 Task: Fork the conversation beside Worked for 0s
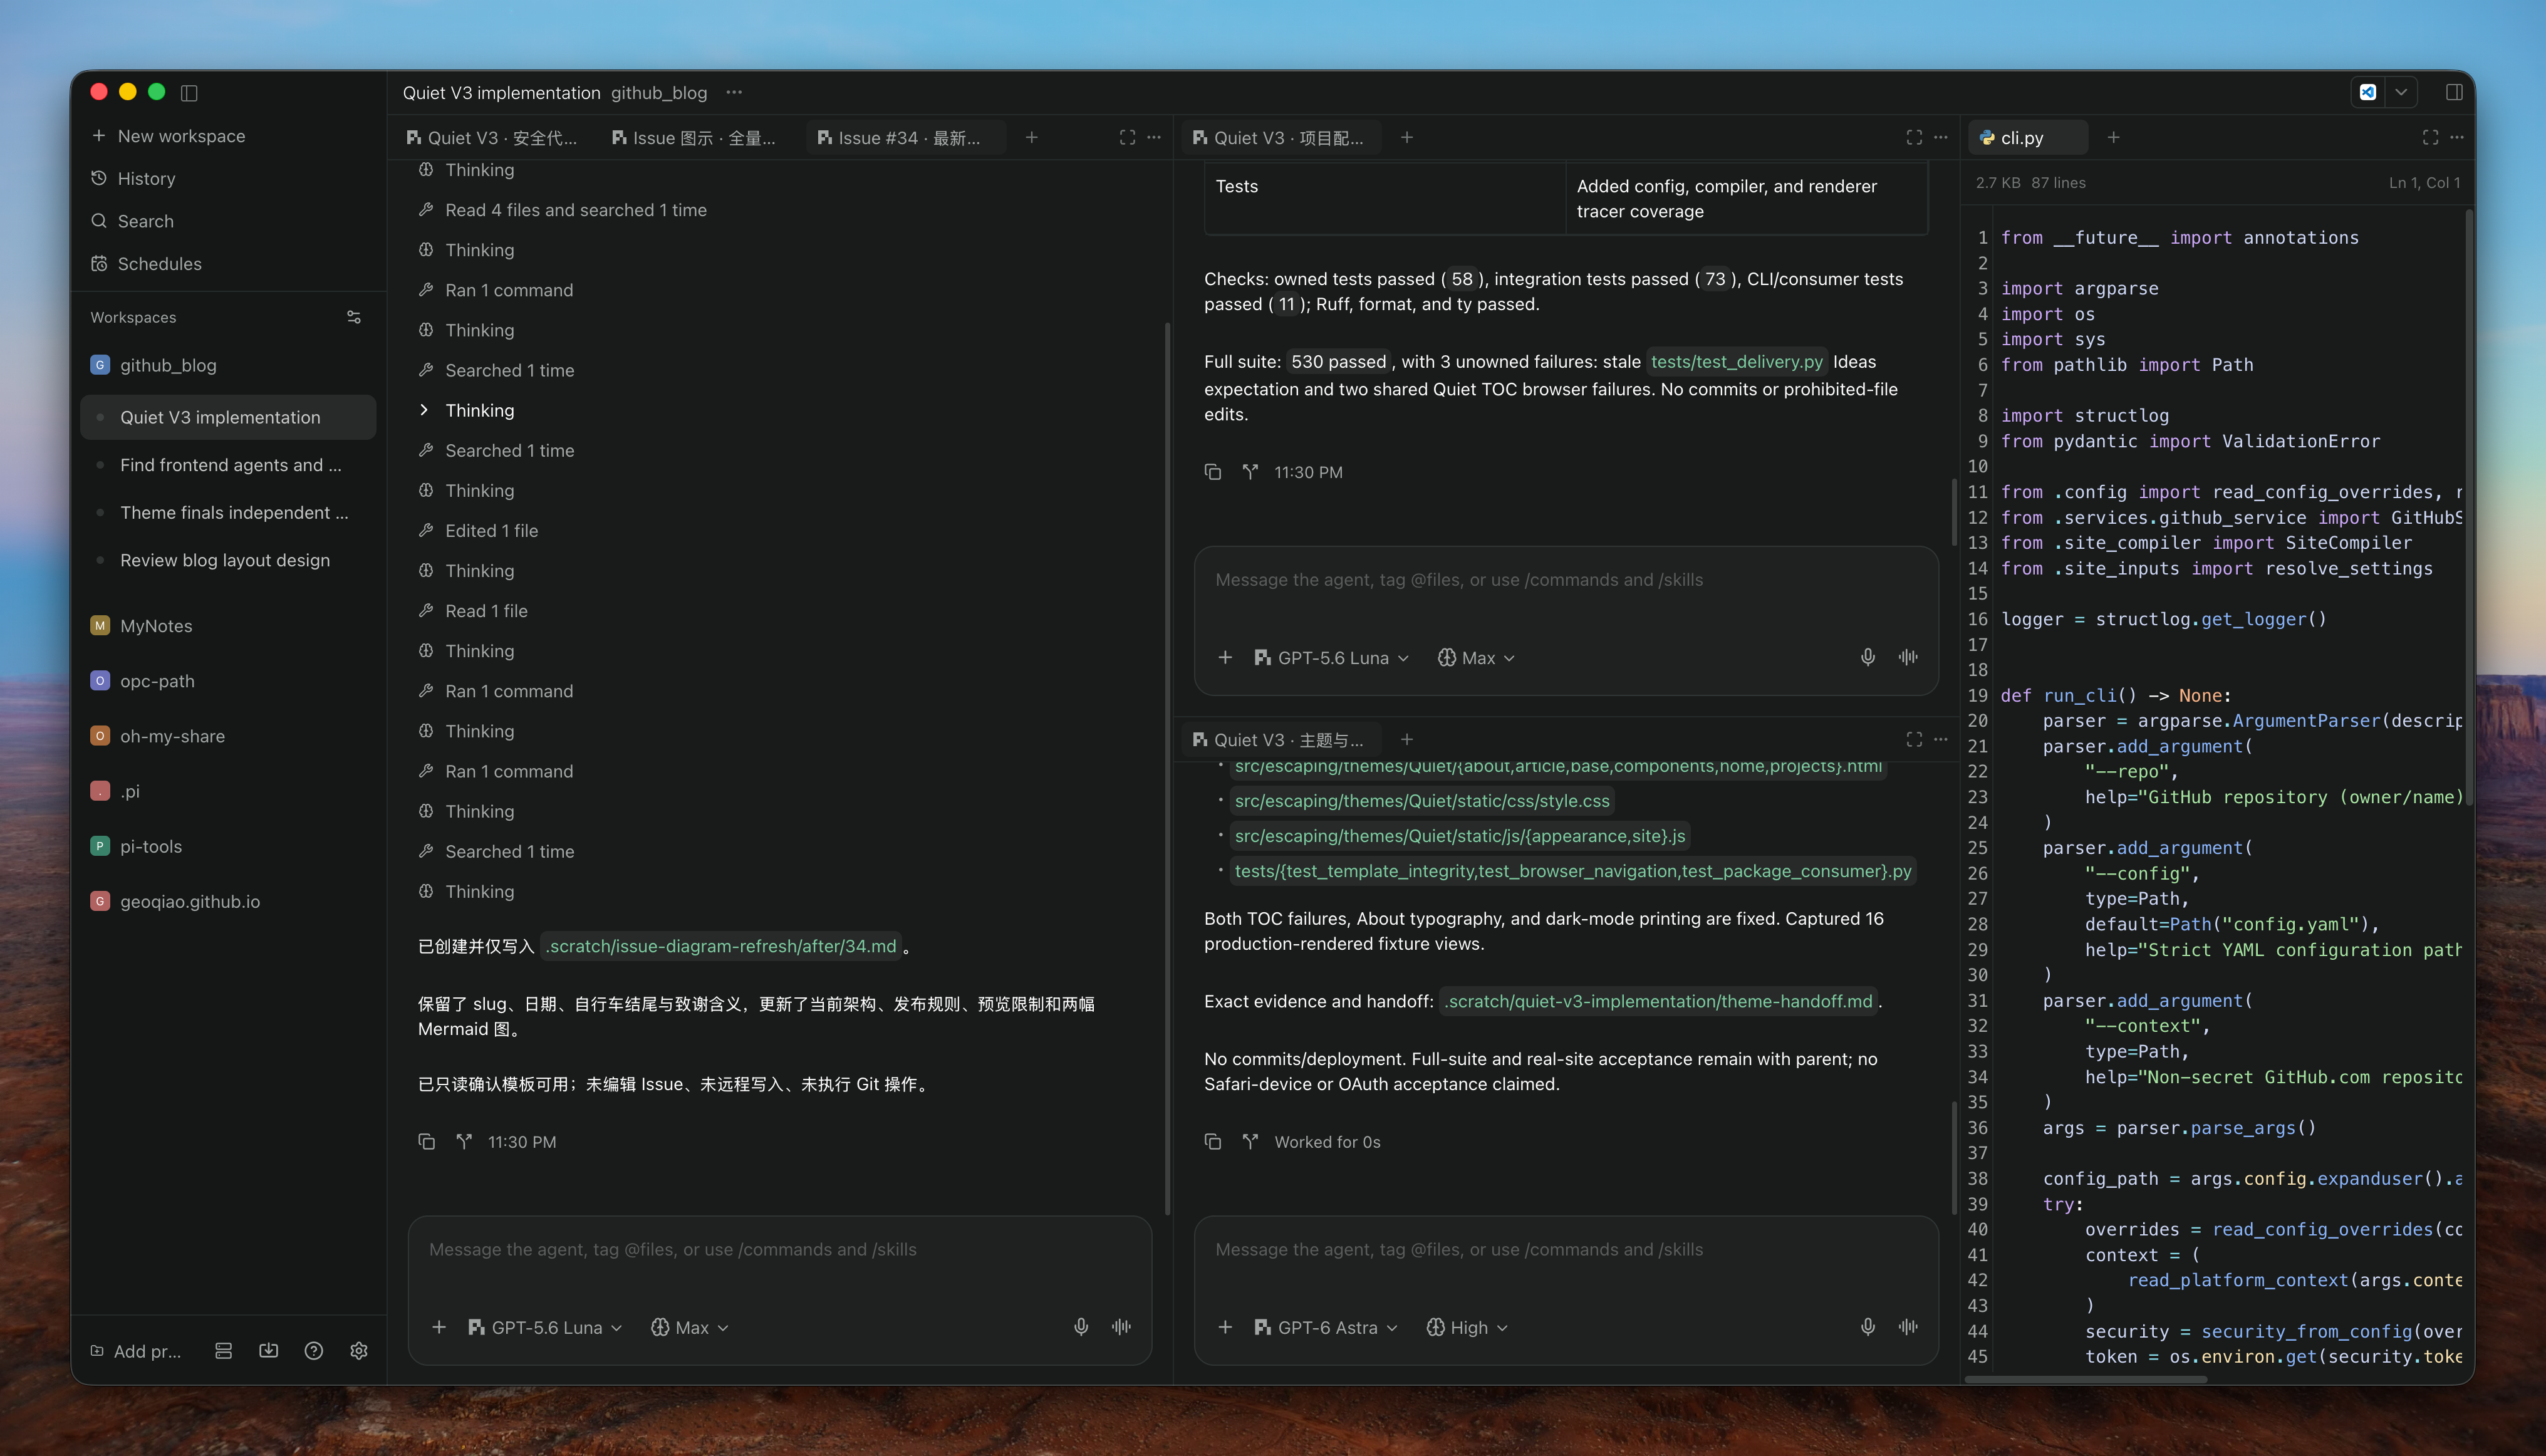(1250, 1141)
